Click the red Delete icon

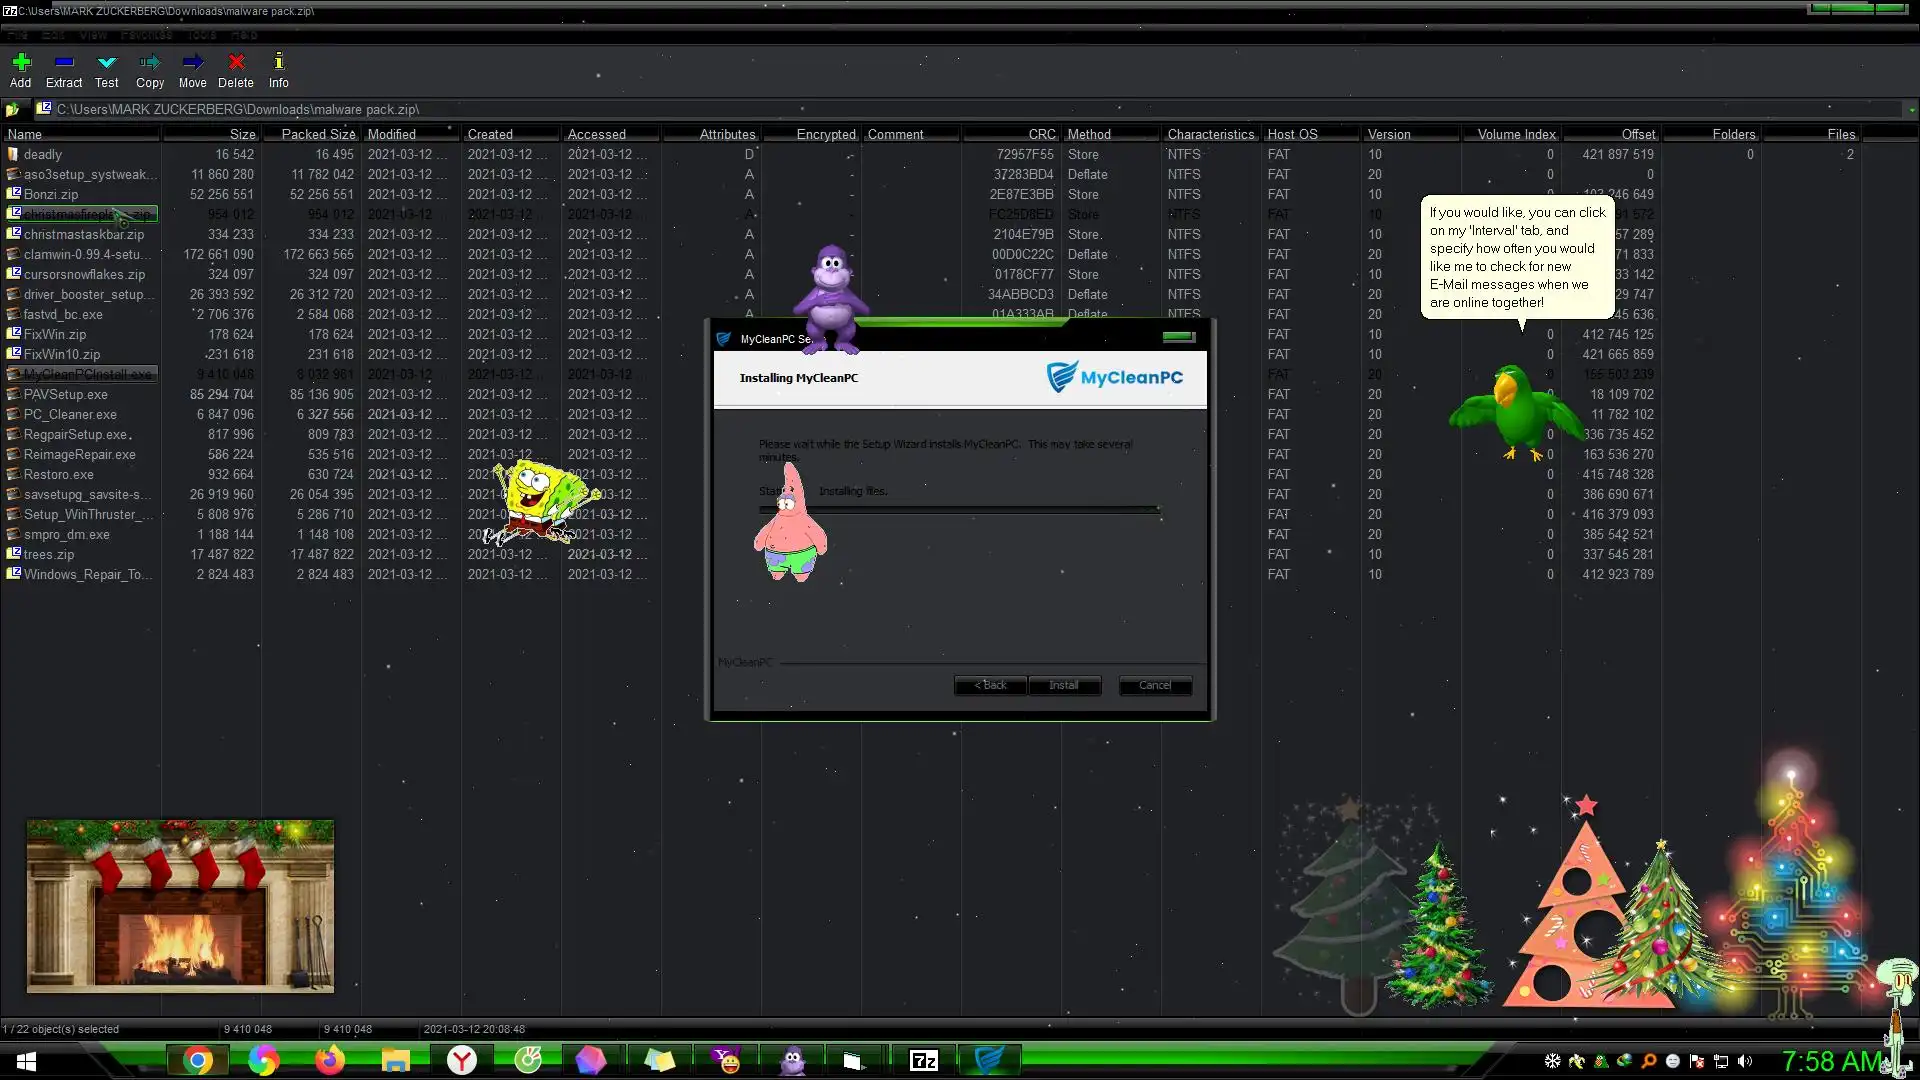tap(236, 63)
